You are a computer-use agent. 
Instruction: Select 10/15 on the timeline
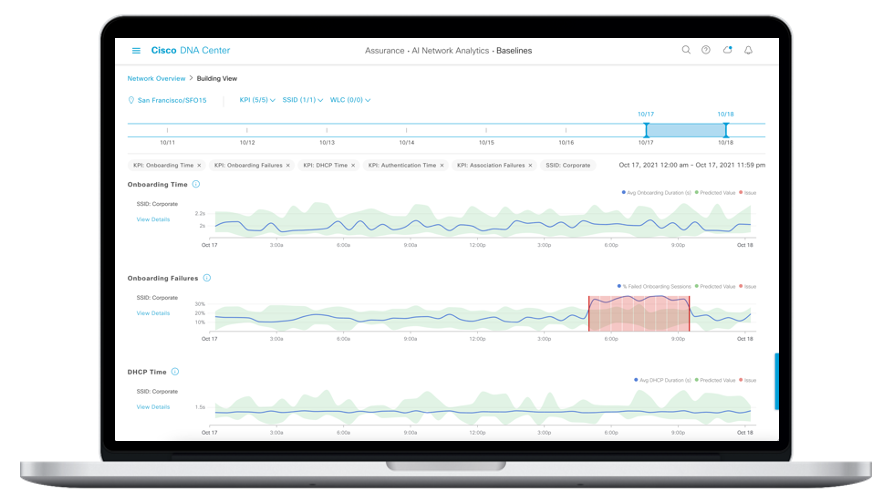tap(487, 142)
